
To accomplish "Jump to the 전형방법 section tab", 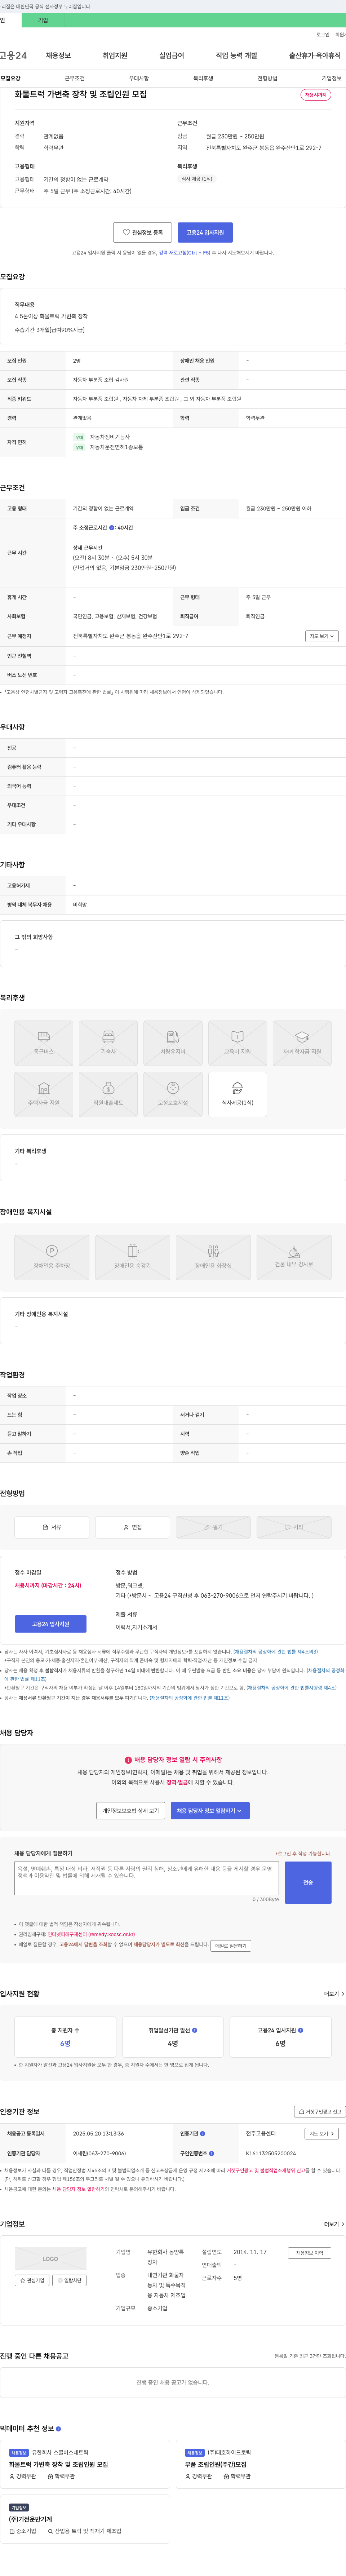I will point(267,78).
